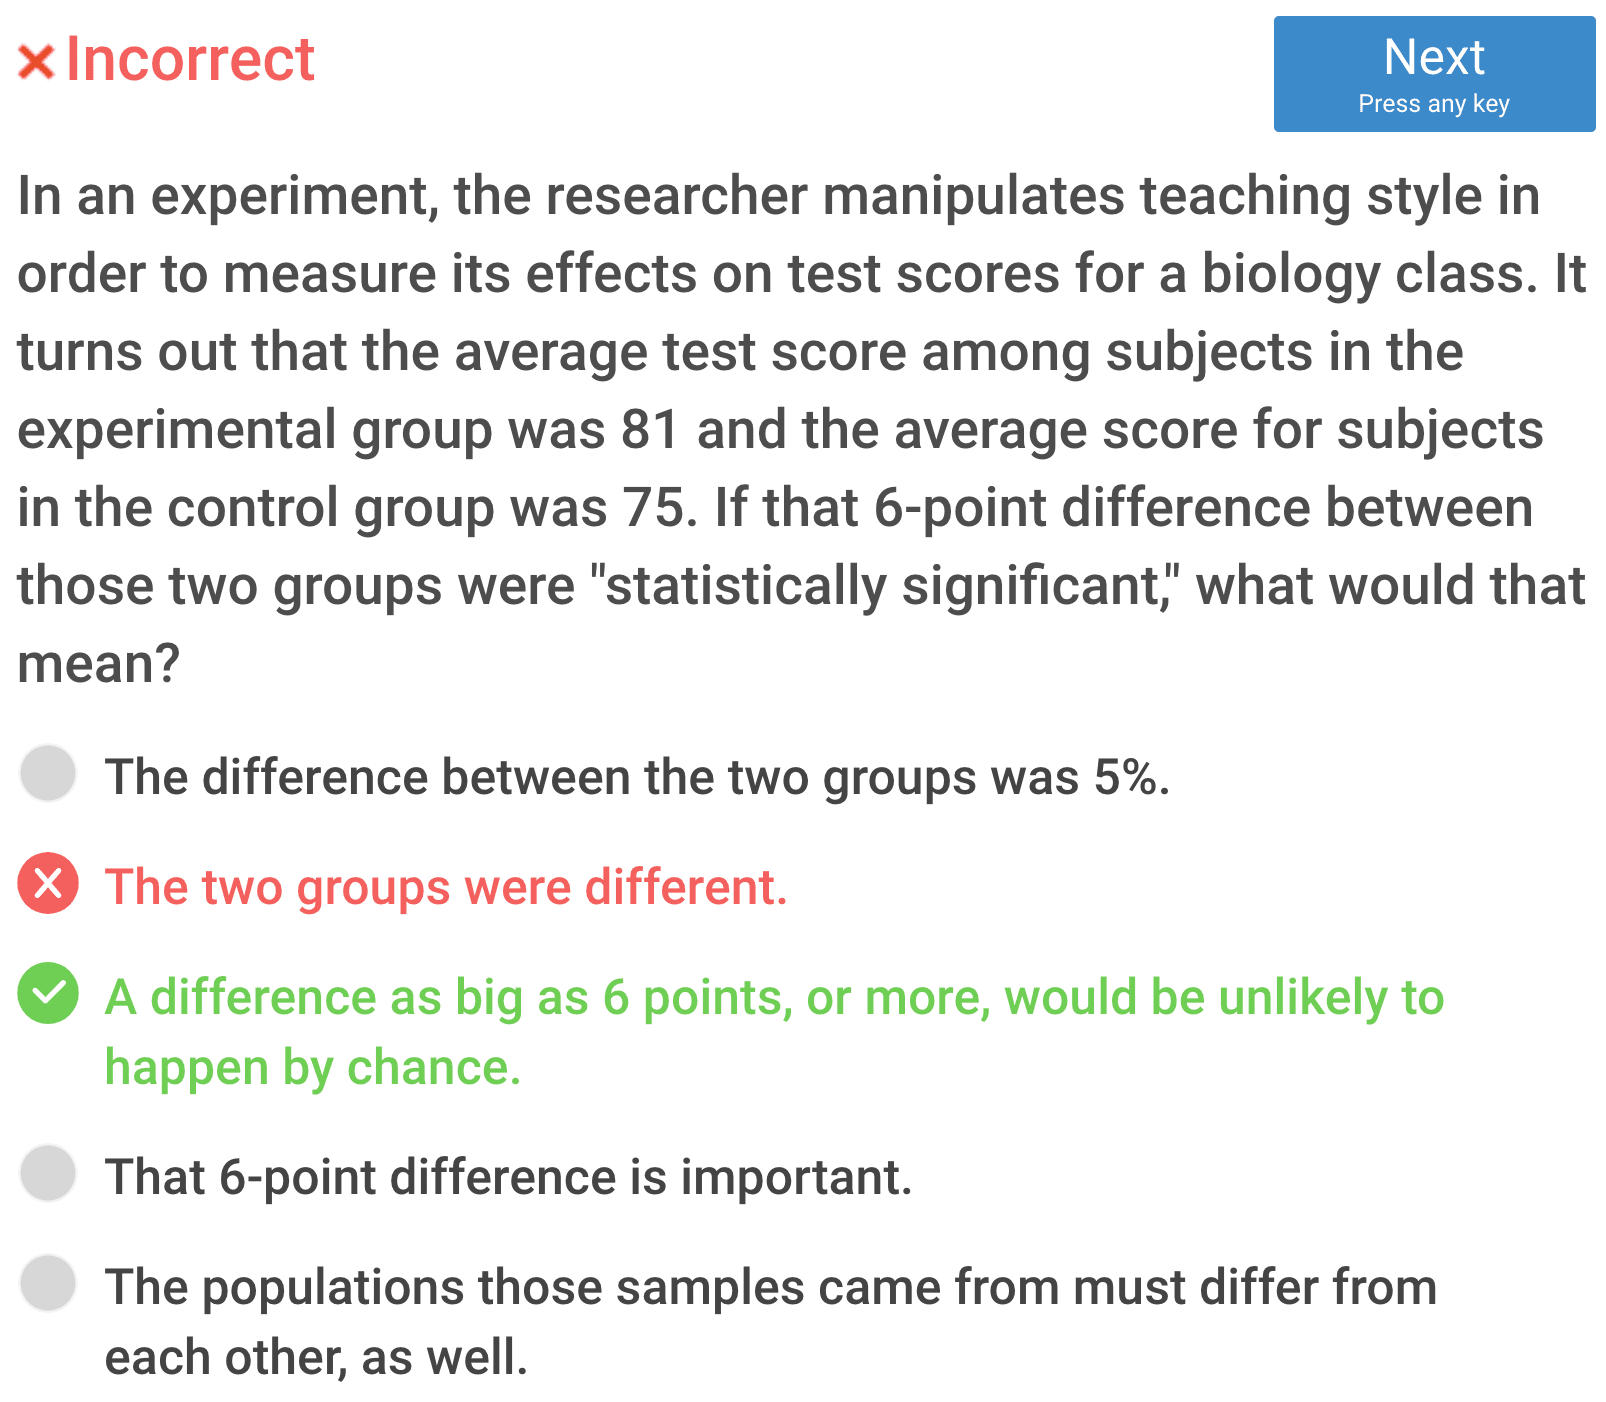
Task: Click the 'each other, as well.' answer line
Action: pyautogui.click(x=316, y=1358)
